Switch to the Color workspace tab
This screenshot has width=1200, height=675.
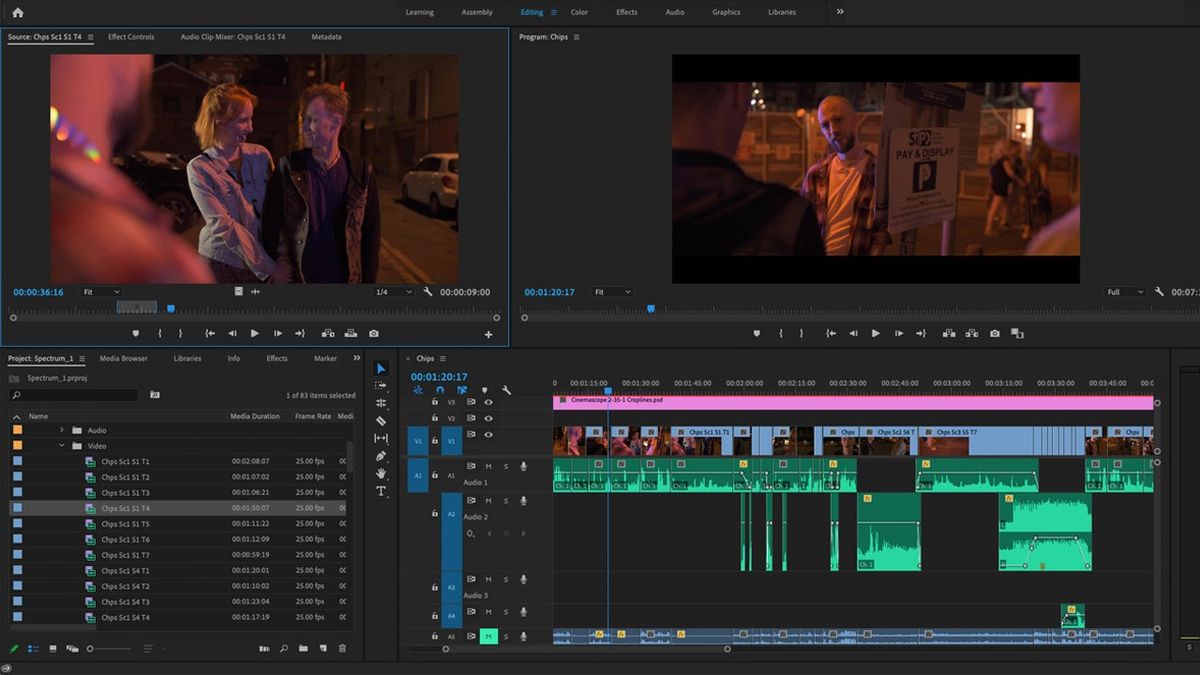(x=580, y=12)
